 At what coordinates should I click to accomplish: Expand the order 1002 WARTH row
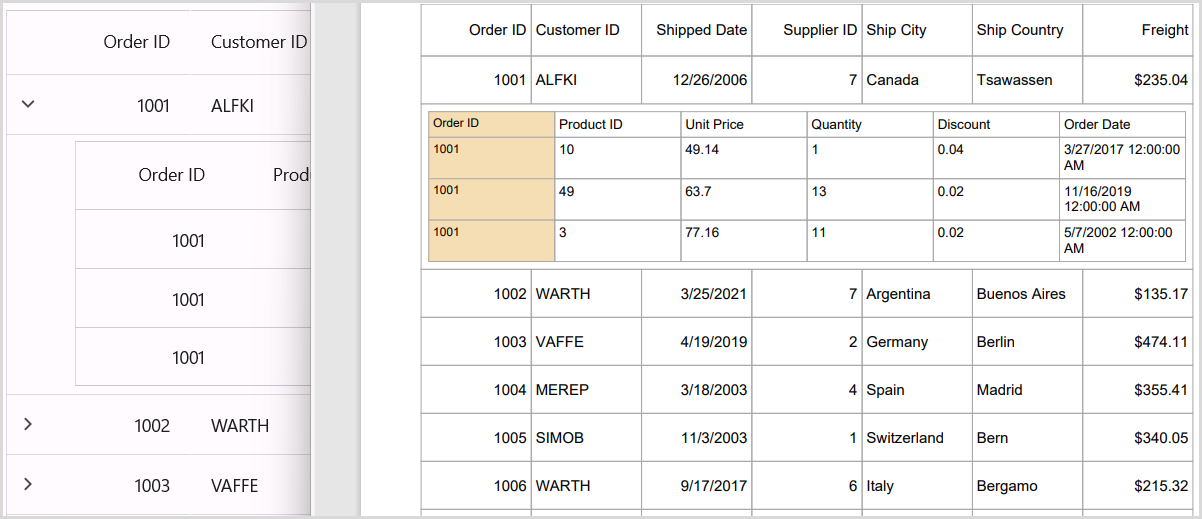[x=28, y=424]
